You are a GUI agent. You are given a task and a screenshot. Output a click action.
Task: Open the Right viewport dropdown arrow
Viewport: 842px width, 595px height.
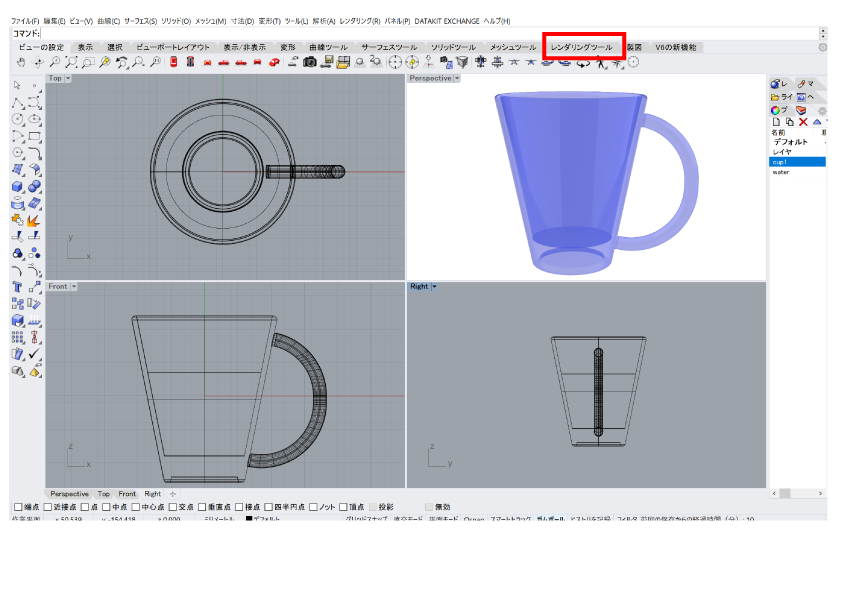[434, 287]
